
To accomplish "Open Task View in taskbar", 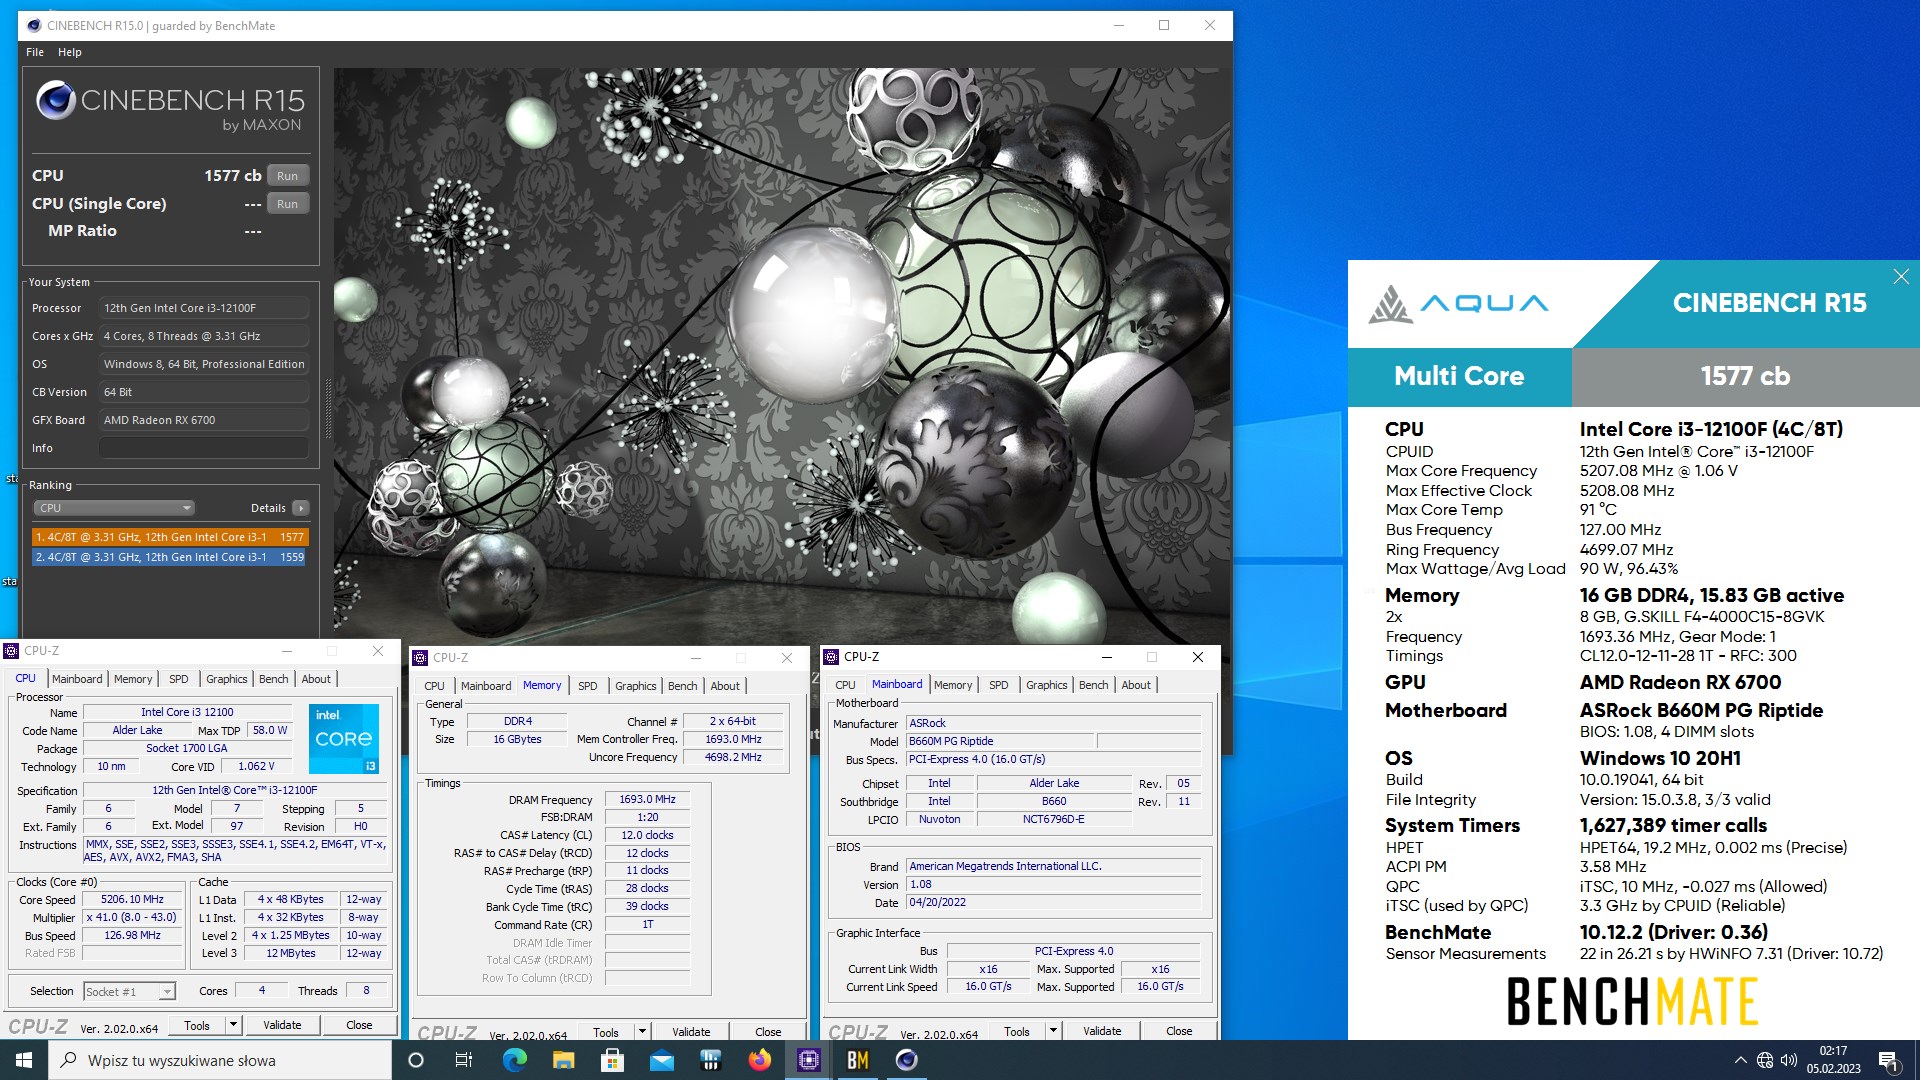I will coord(464,1060).
